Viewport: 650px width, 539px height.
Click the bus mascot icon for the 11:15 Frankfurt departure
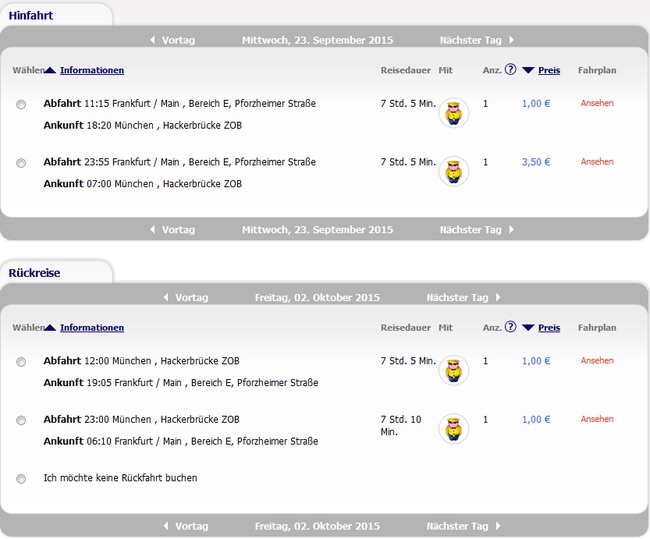455,112
